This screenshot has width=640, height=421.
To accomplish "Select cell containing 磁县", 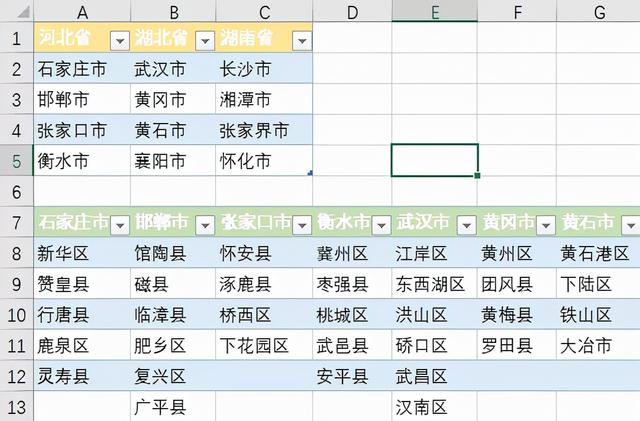I will click(173, 284).
